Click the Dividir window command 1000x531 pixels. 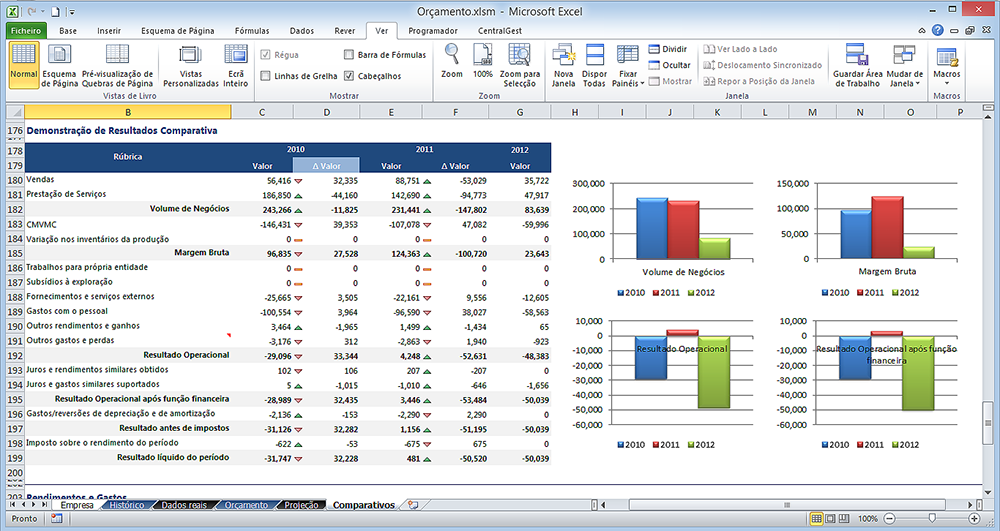pyautogui.click(x=668, y=49)
